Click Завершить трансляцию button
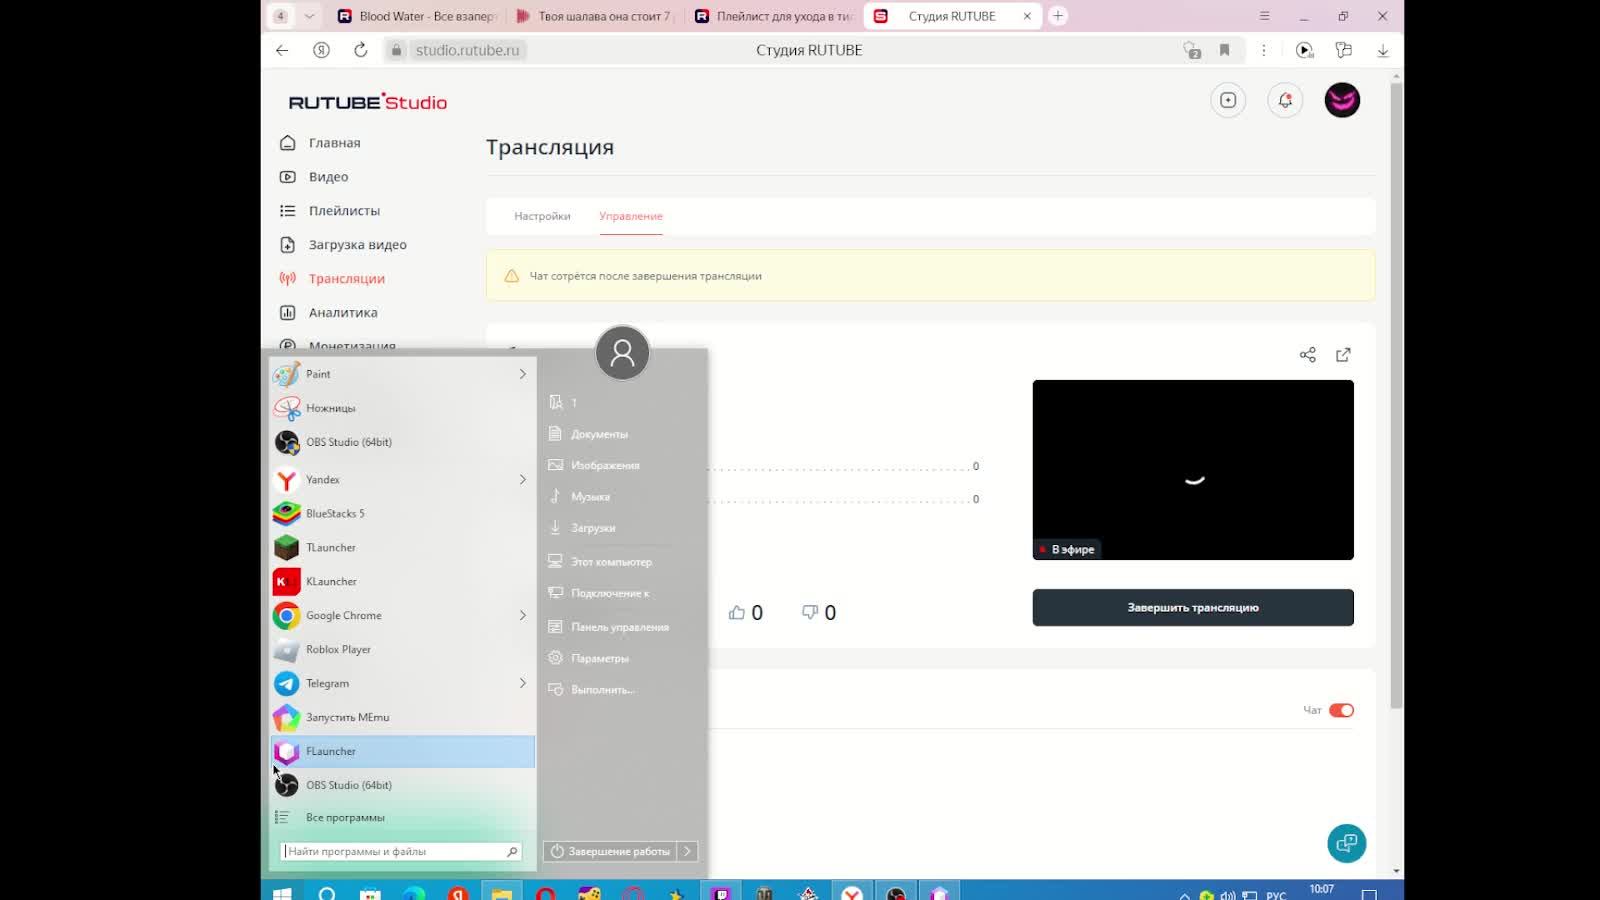This screenshot has height=900, width=1600. pos(1193,608)
